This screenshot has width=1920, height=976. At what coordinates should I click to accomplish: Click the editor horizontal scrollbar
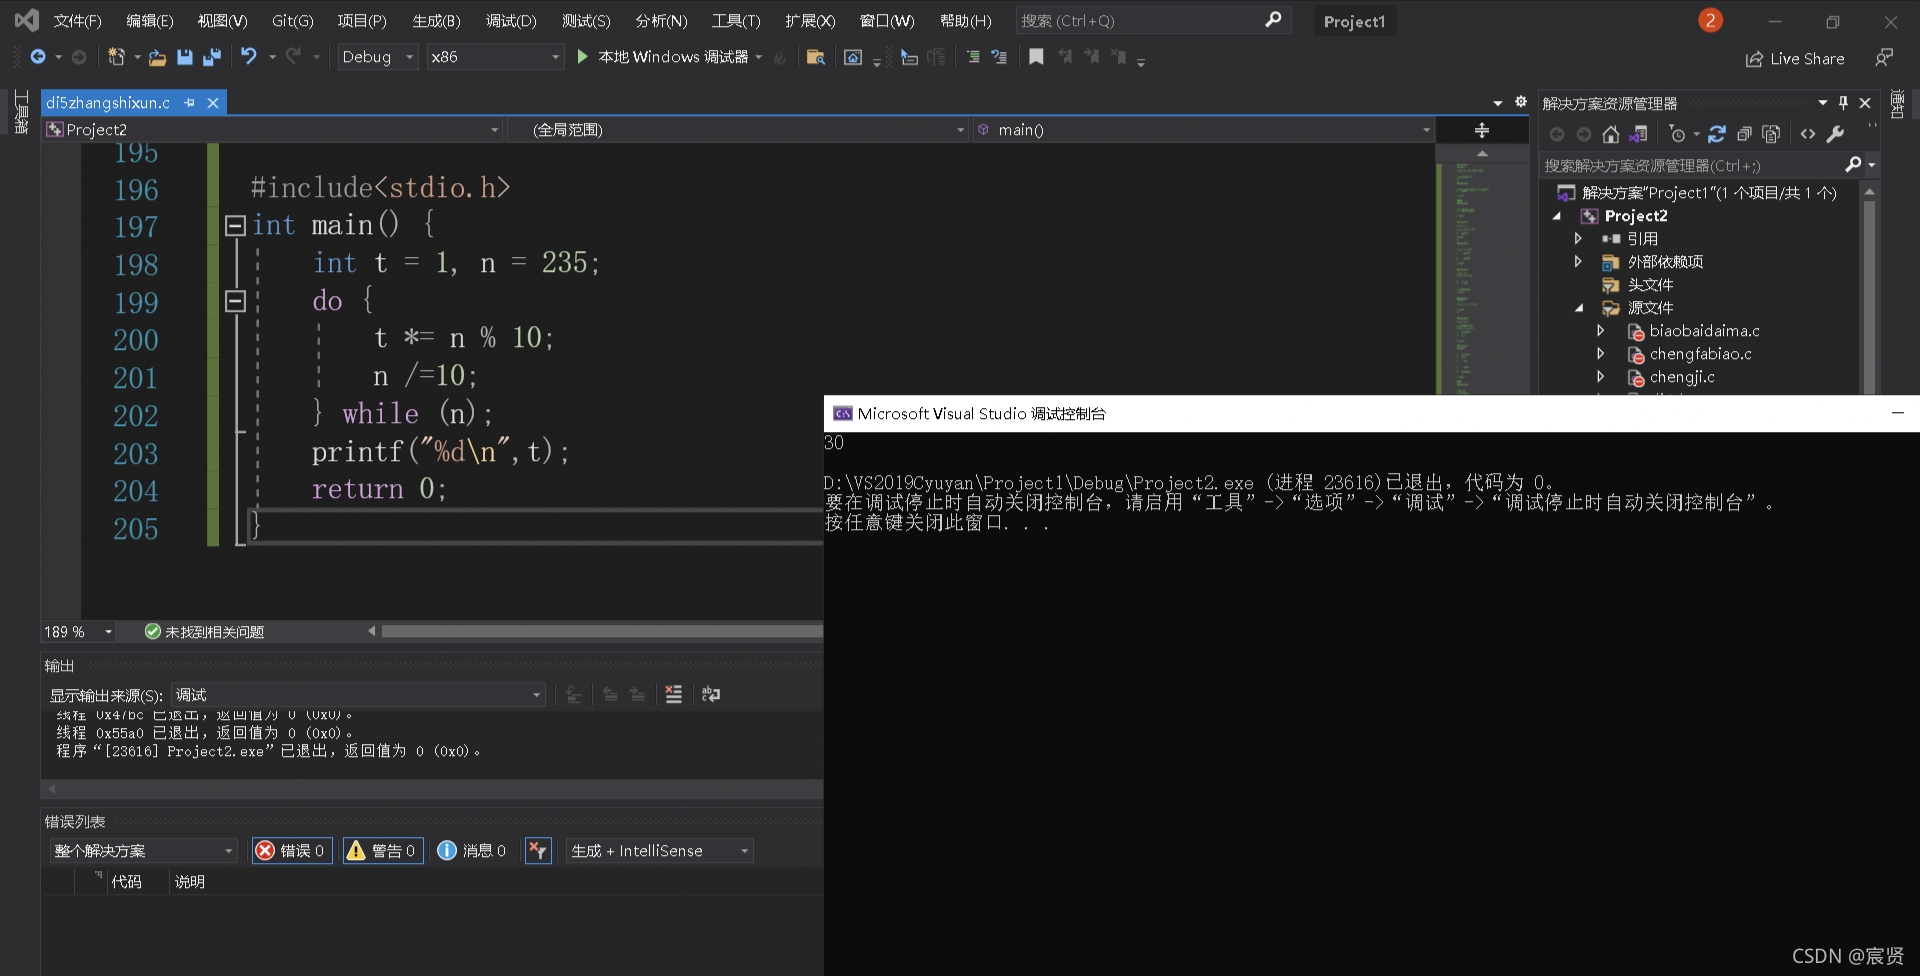click(602, 631)
